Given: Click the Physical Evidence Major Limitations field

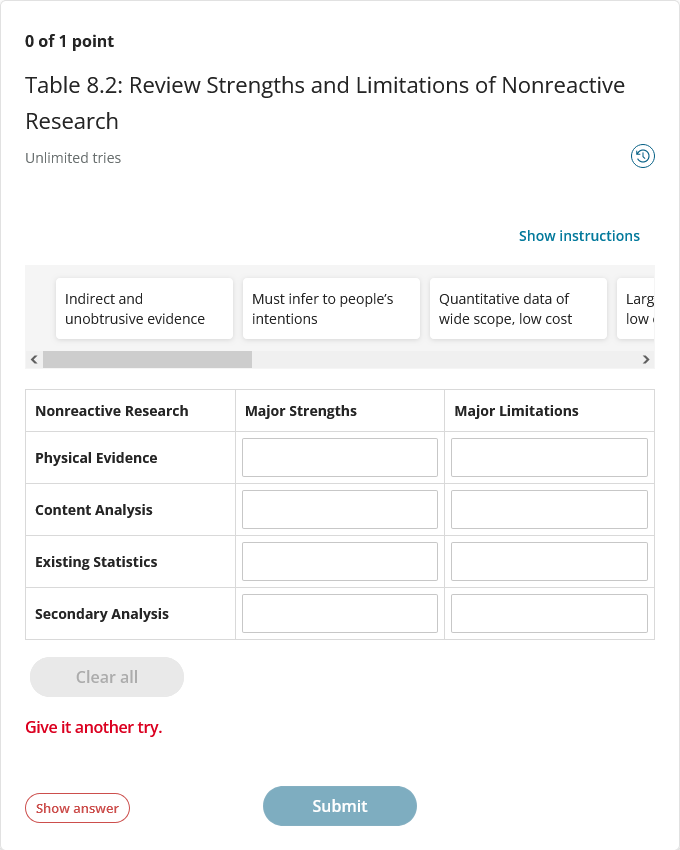Looking at the screenshot, I should tap(548, 457).
